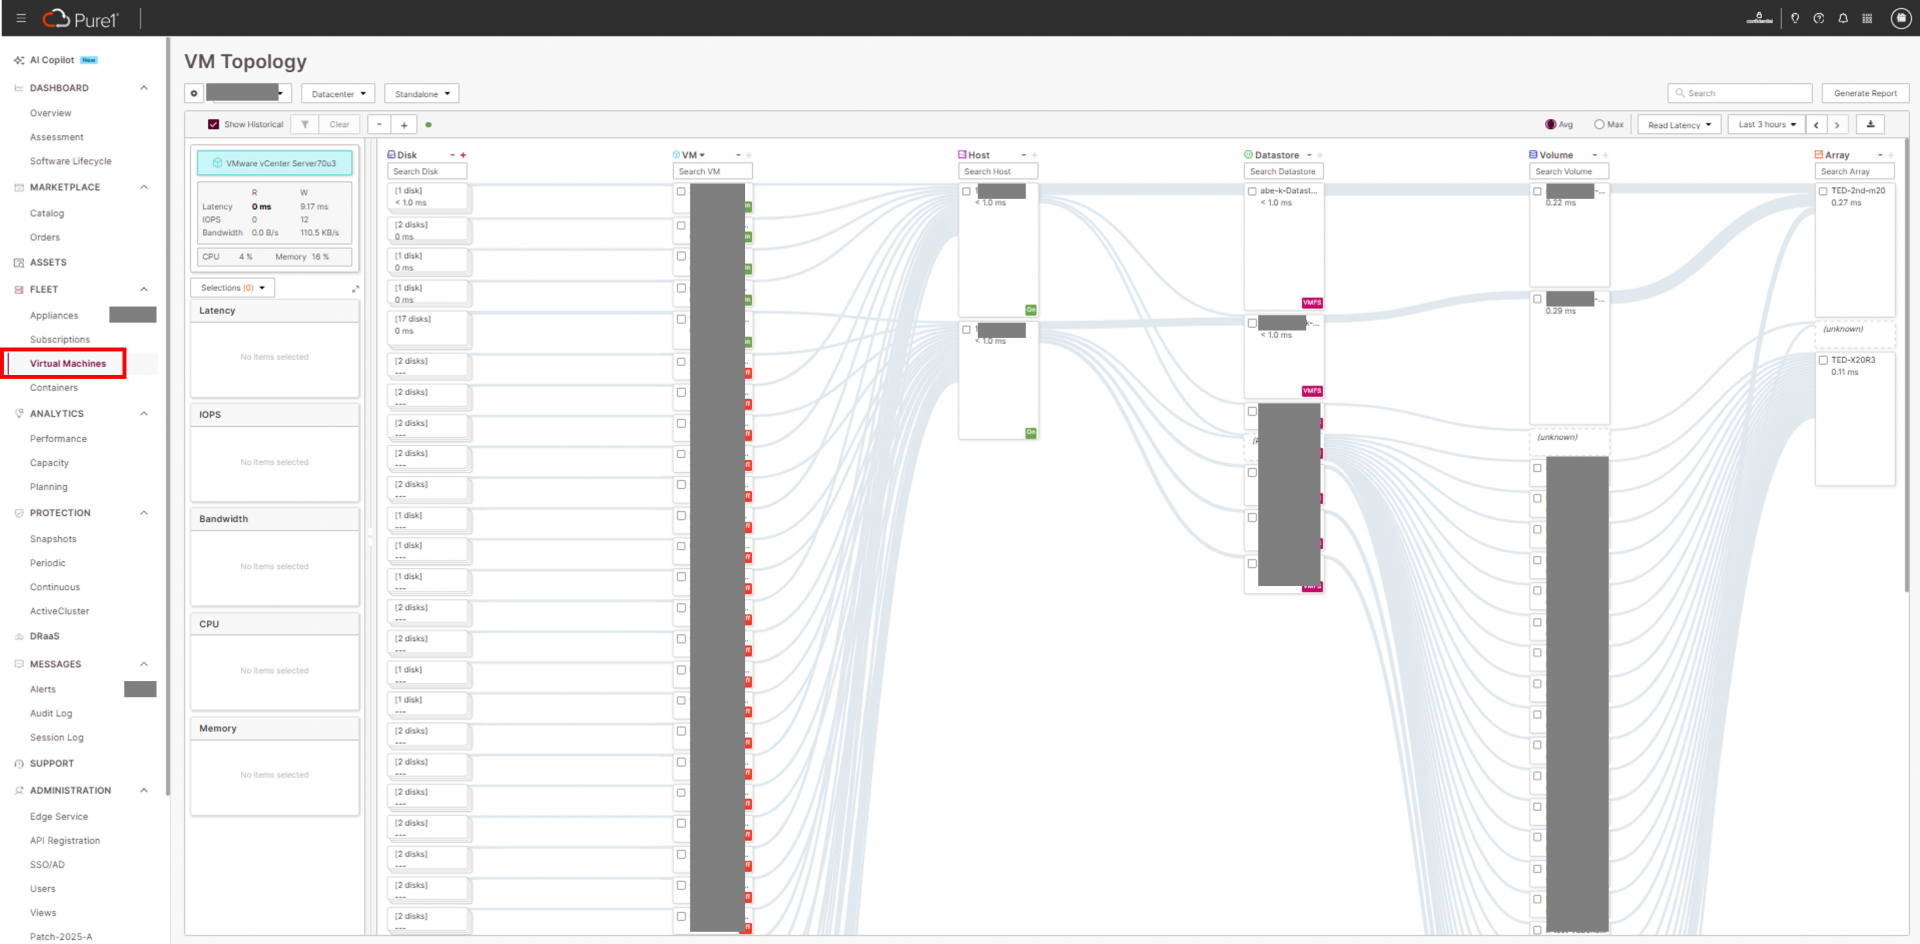Uncheck the Show Historical checkbox
Viewport: 1920px width, 944px height.
213,125
